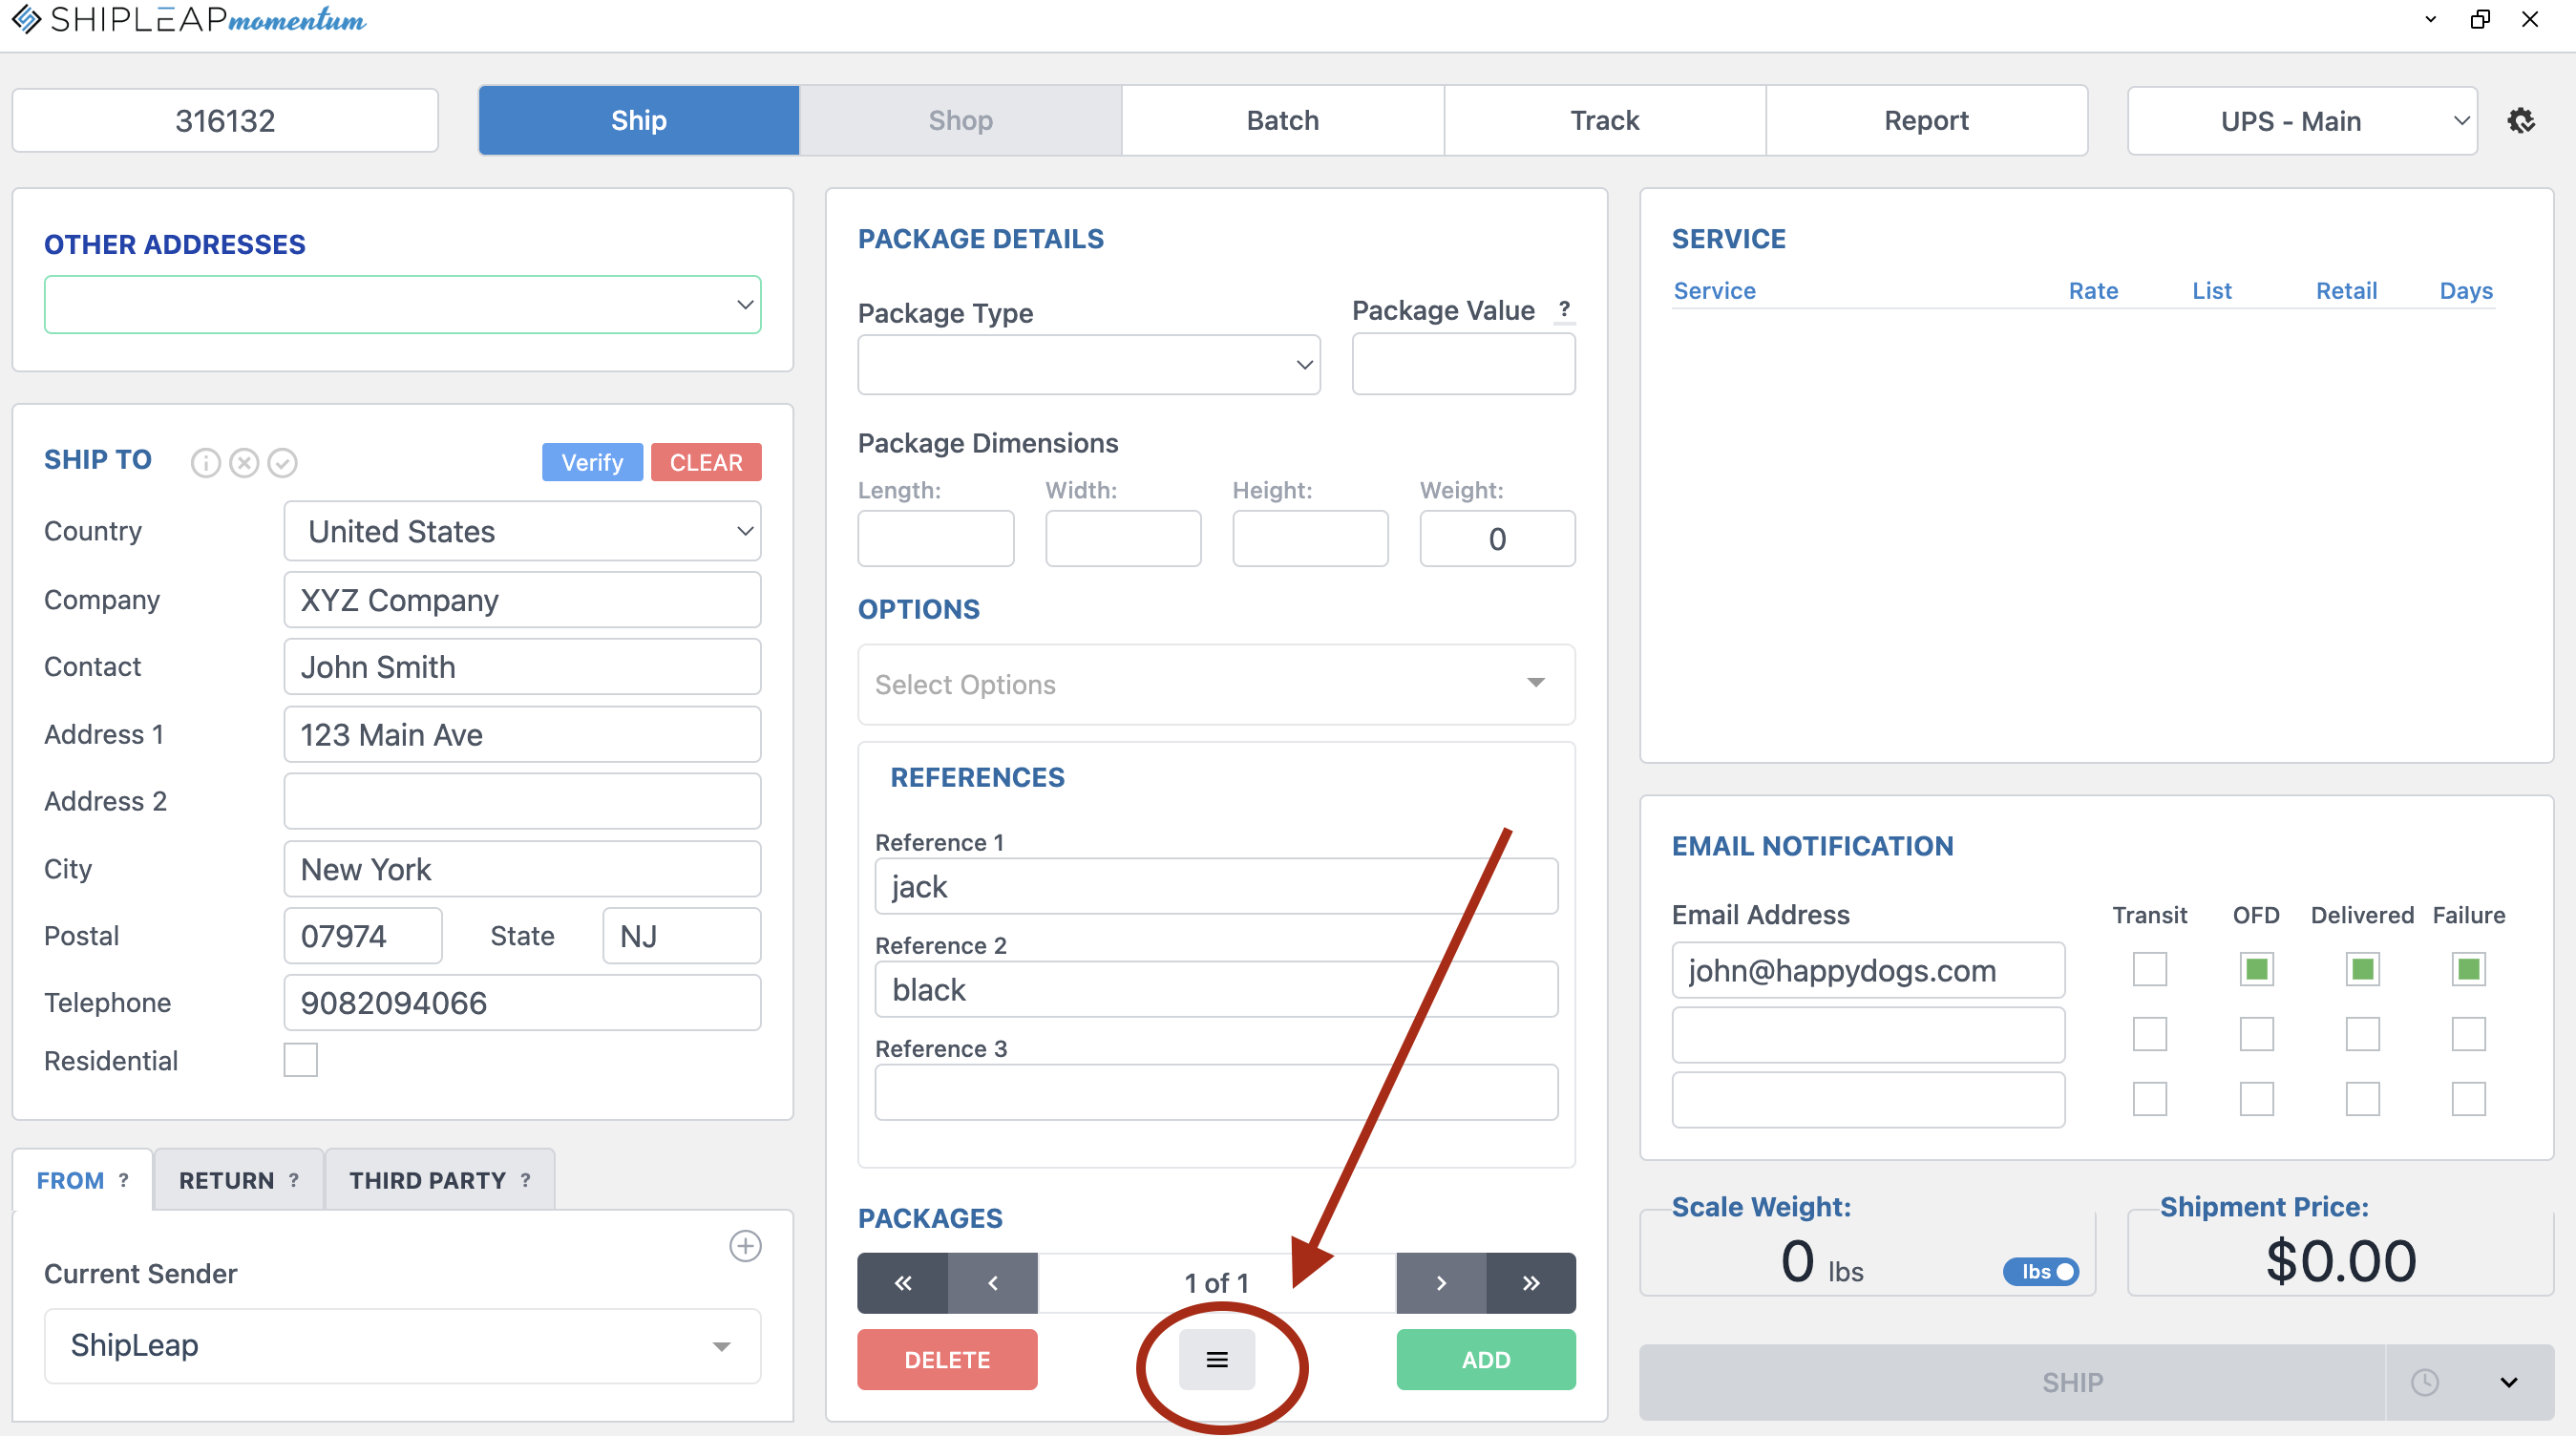Screen dimensions: 2576x1436
Task: Open the Package Type dropdown
Action: coord(1088,365)
